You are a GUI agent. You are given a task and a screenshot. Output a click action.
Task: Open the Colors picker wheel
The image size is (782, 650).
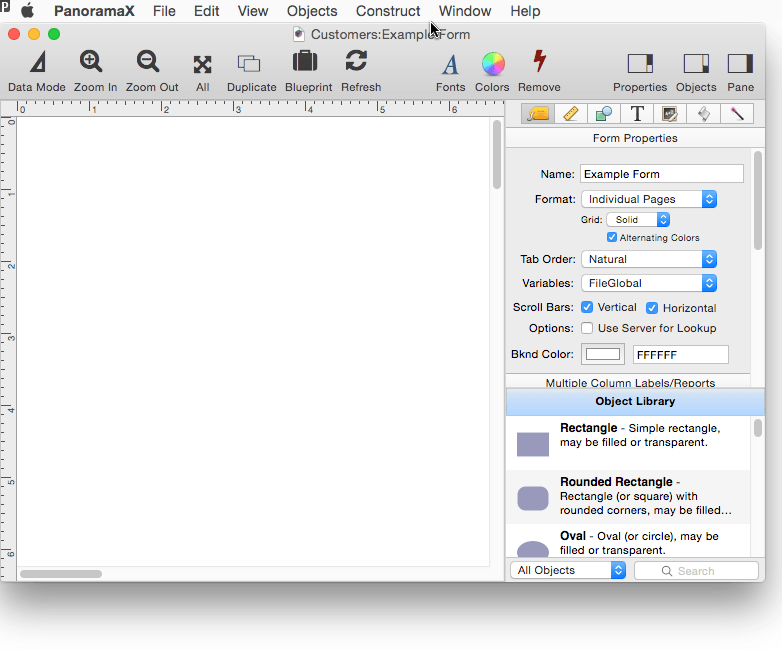click(493, 64)
